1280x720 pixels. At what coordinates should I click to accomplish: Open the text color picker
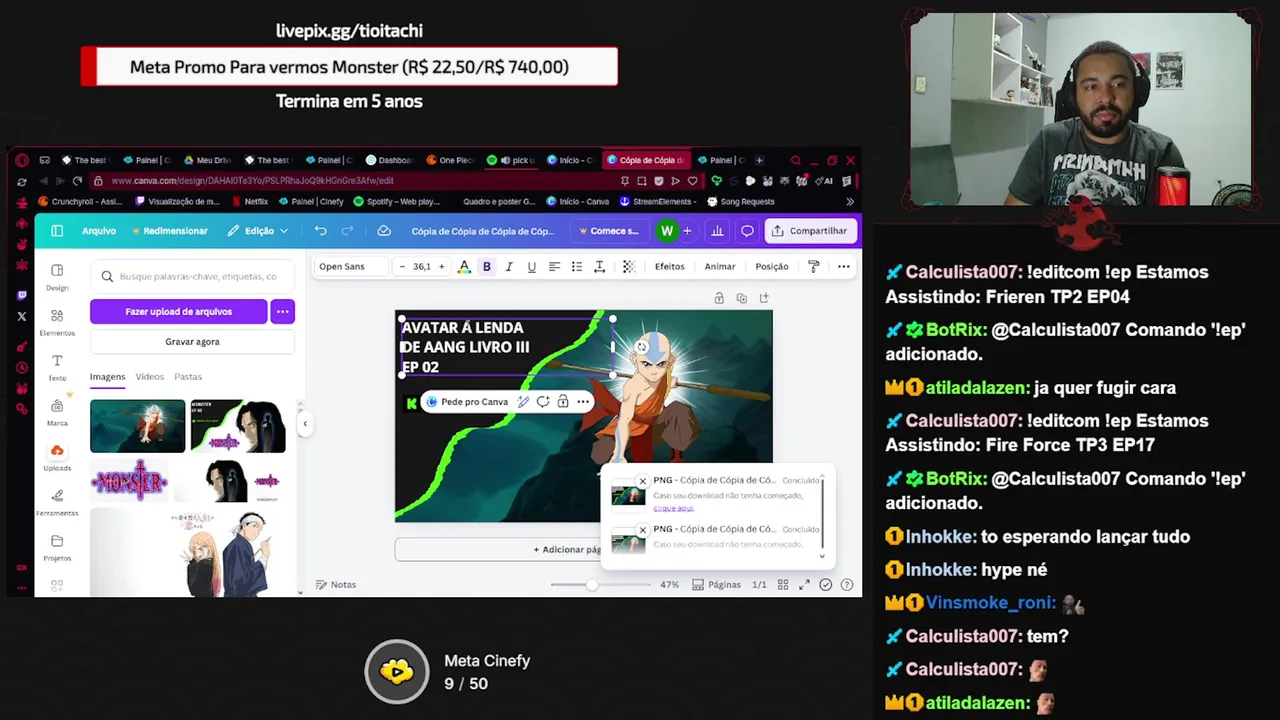(x=464, y=267)
